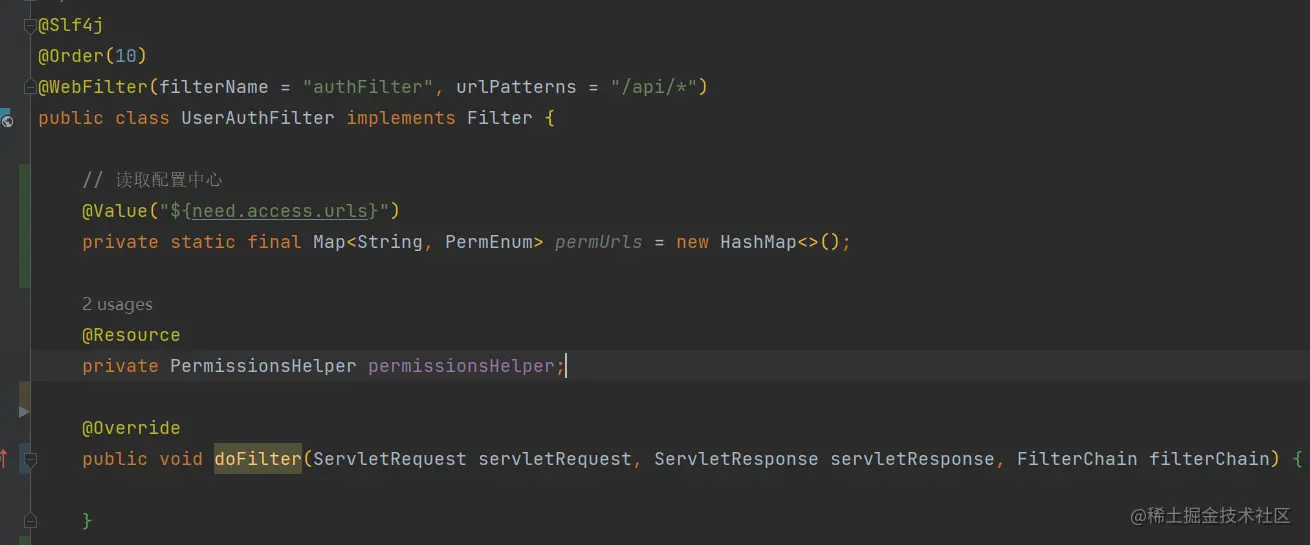The height and width of the screenshot is (545, 1310).
Task: Click the @Resource annotation
Action: pyautogui.click(x=131, y=335)
